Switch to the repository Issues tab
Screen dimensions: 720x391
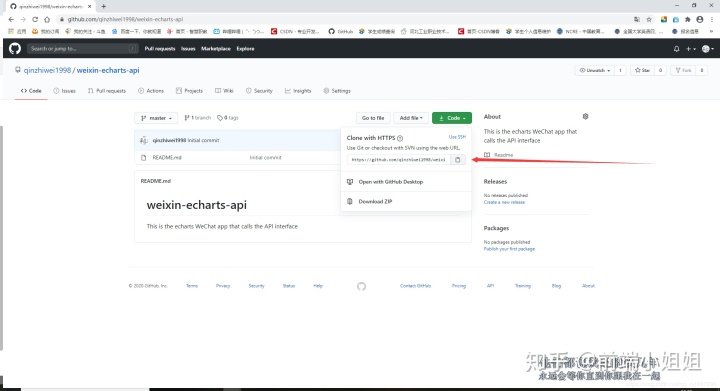64,91
